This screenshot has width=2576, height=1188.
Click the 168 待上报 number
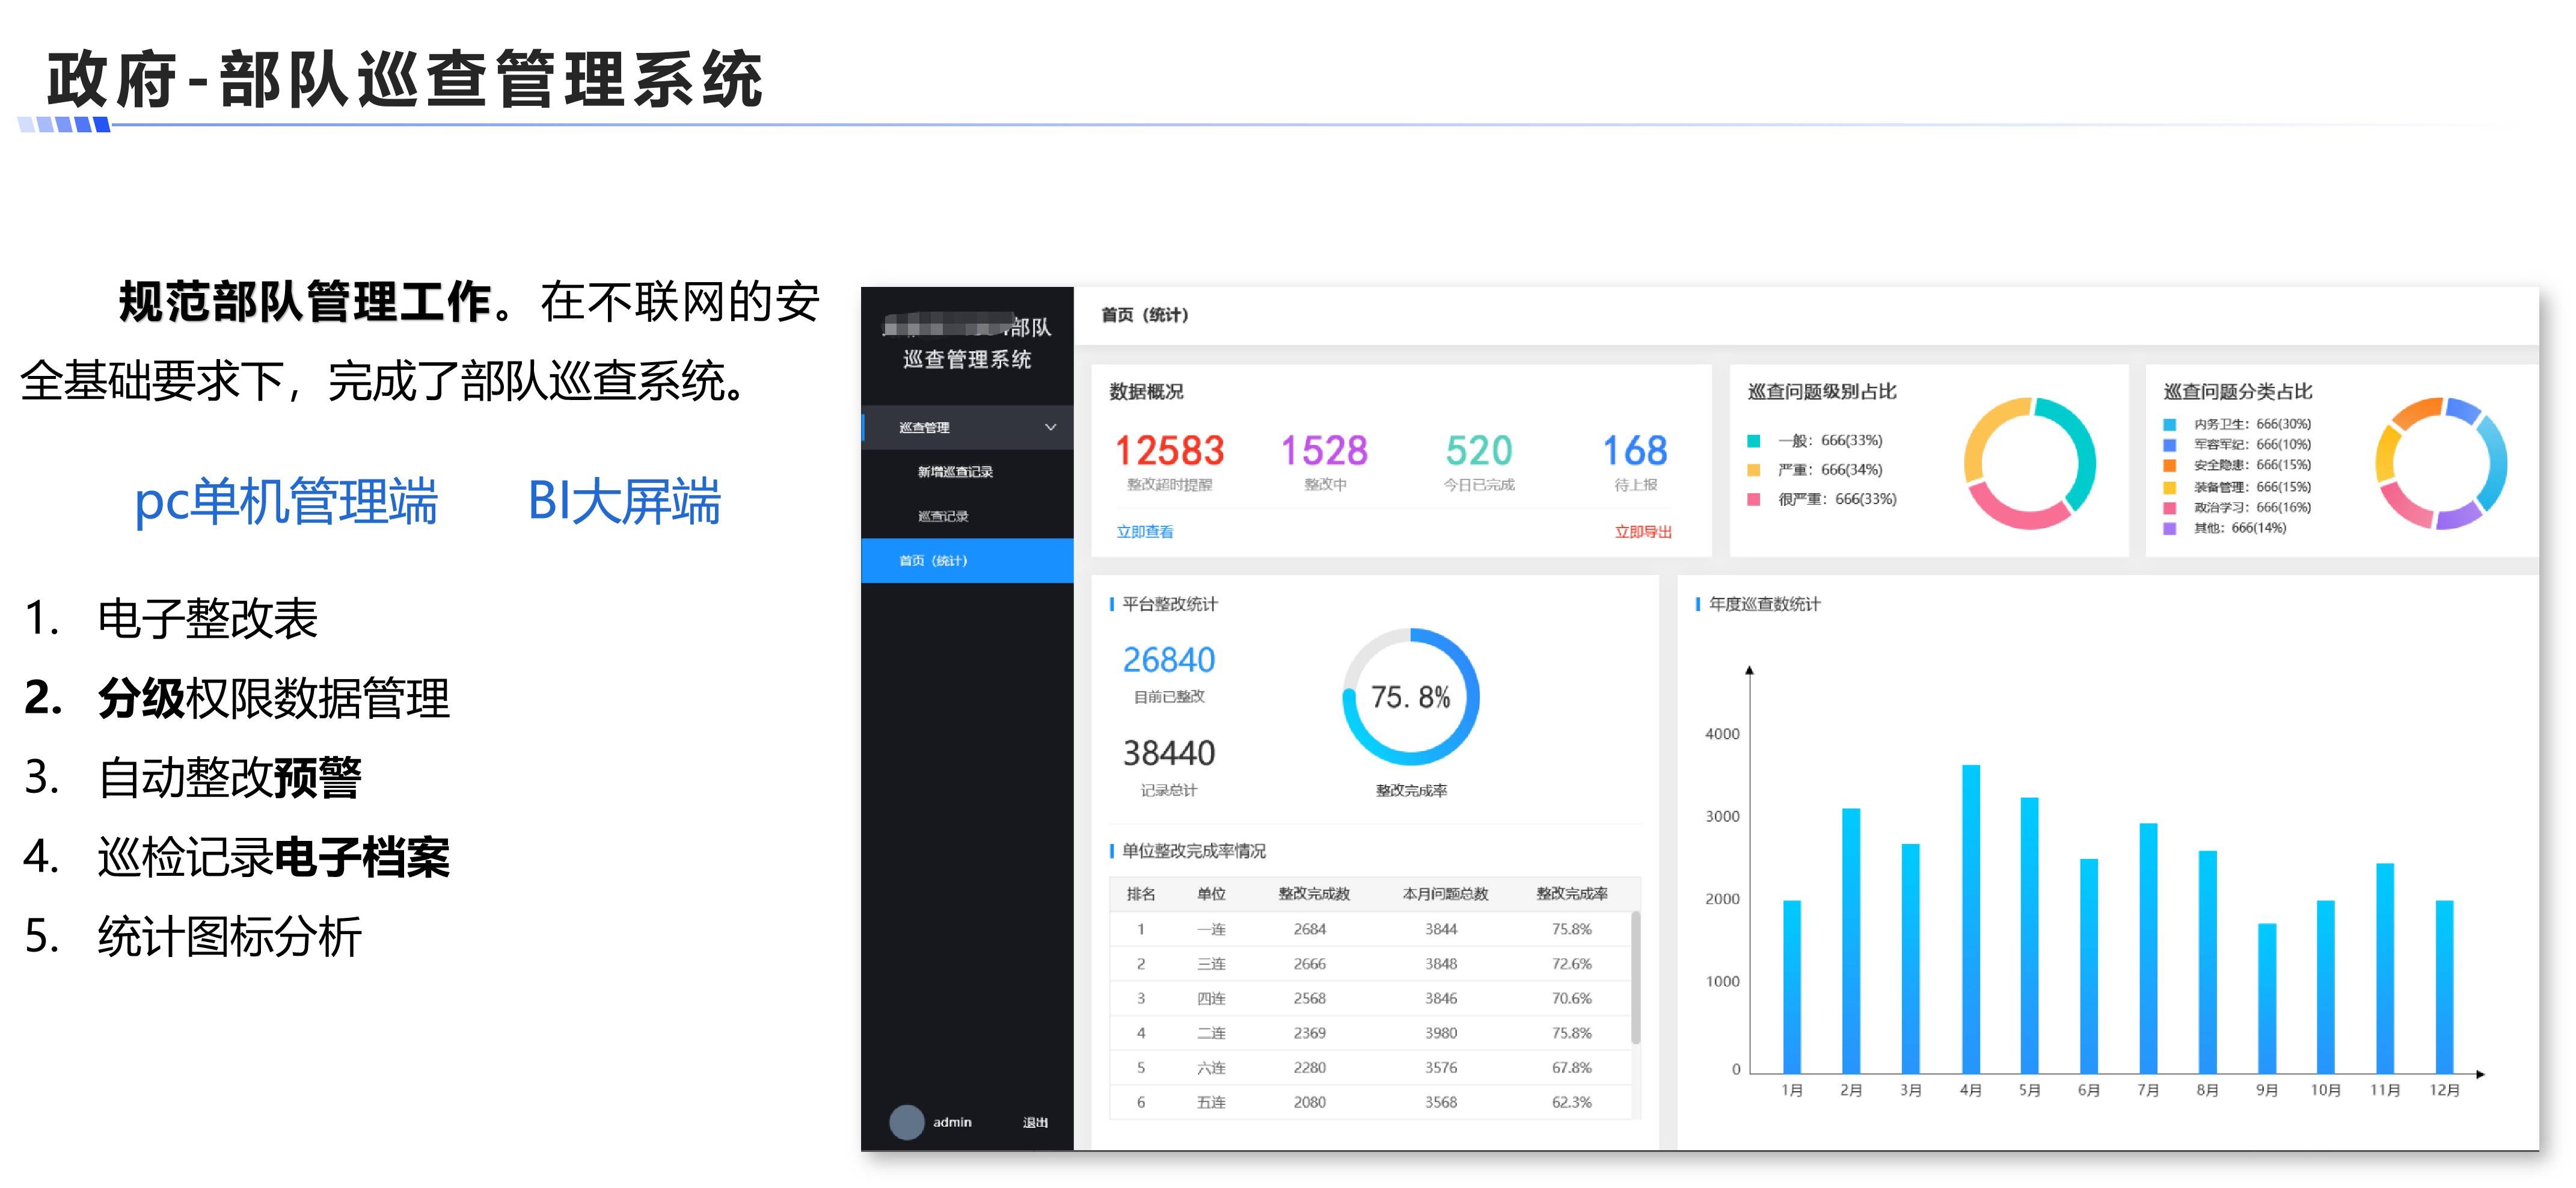click(x=1635, y=451)
